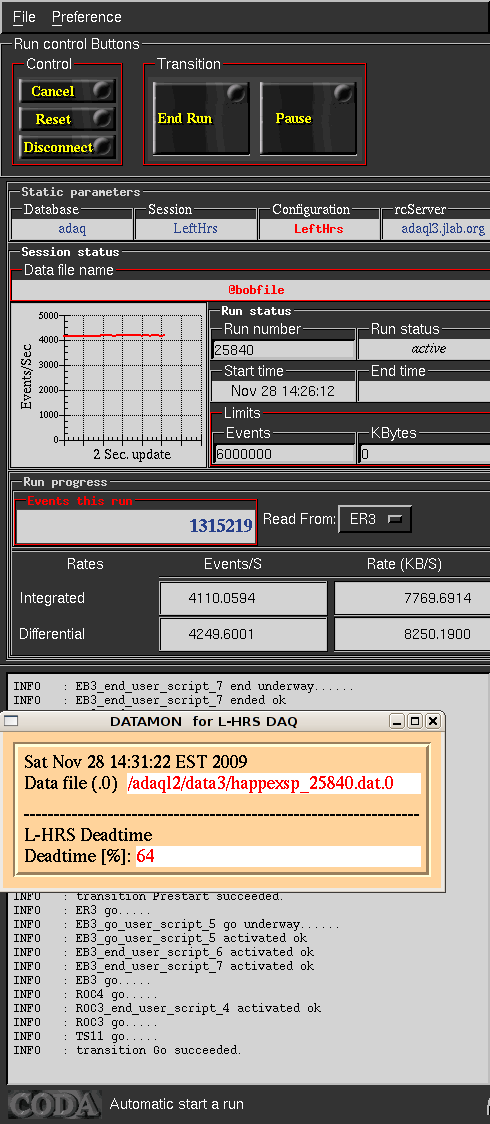The height and width of the screenshot is (1124, 490).
Task: Minimize the DATAMON window
Action: tap(396, 721)
